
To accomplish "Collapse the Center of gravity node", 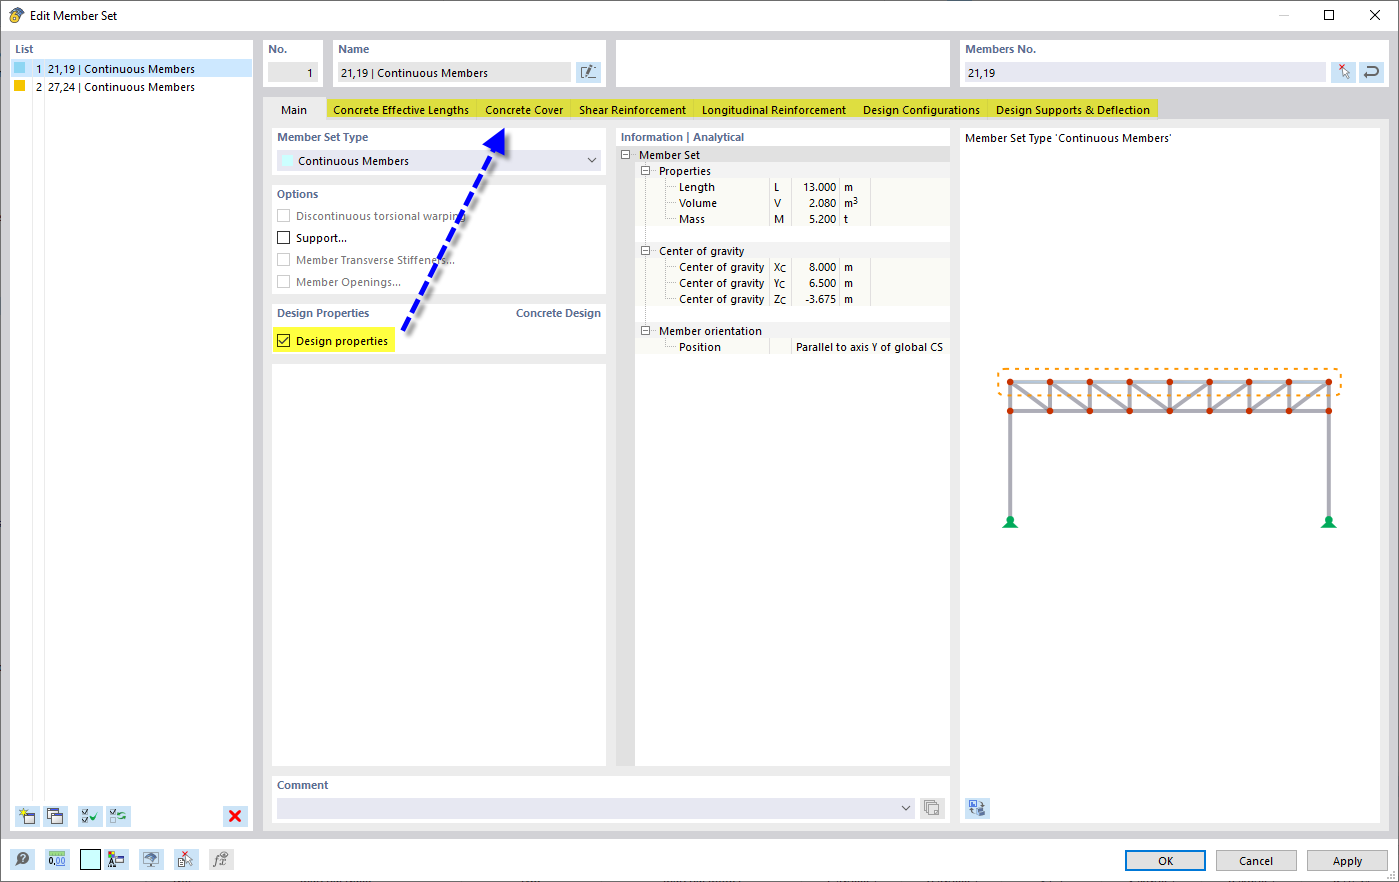I will point(646,251).
